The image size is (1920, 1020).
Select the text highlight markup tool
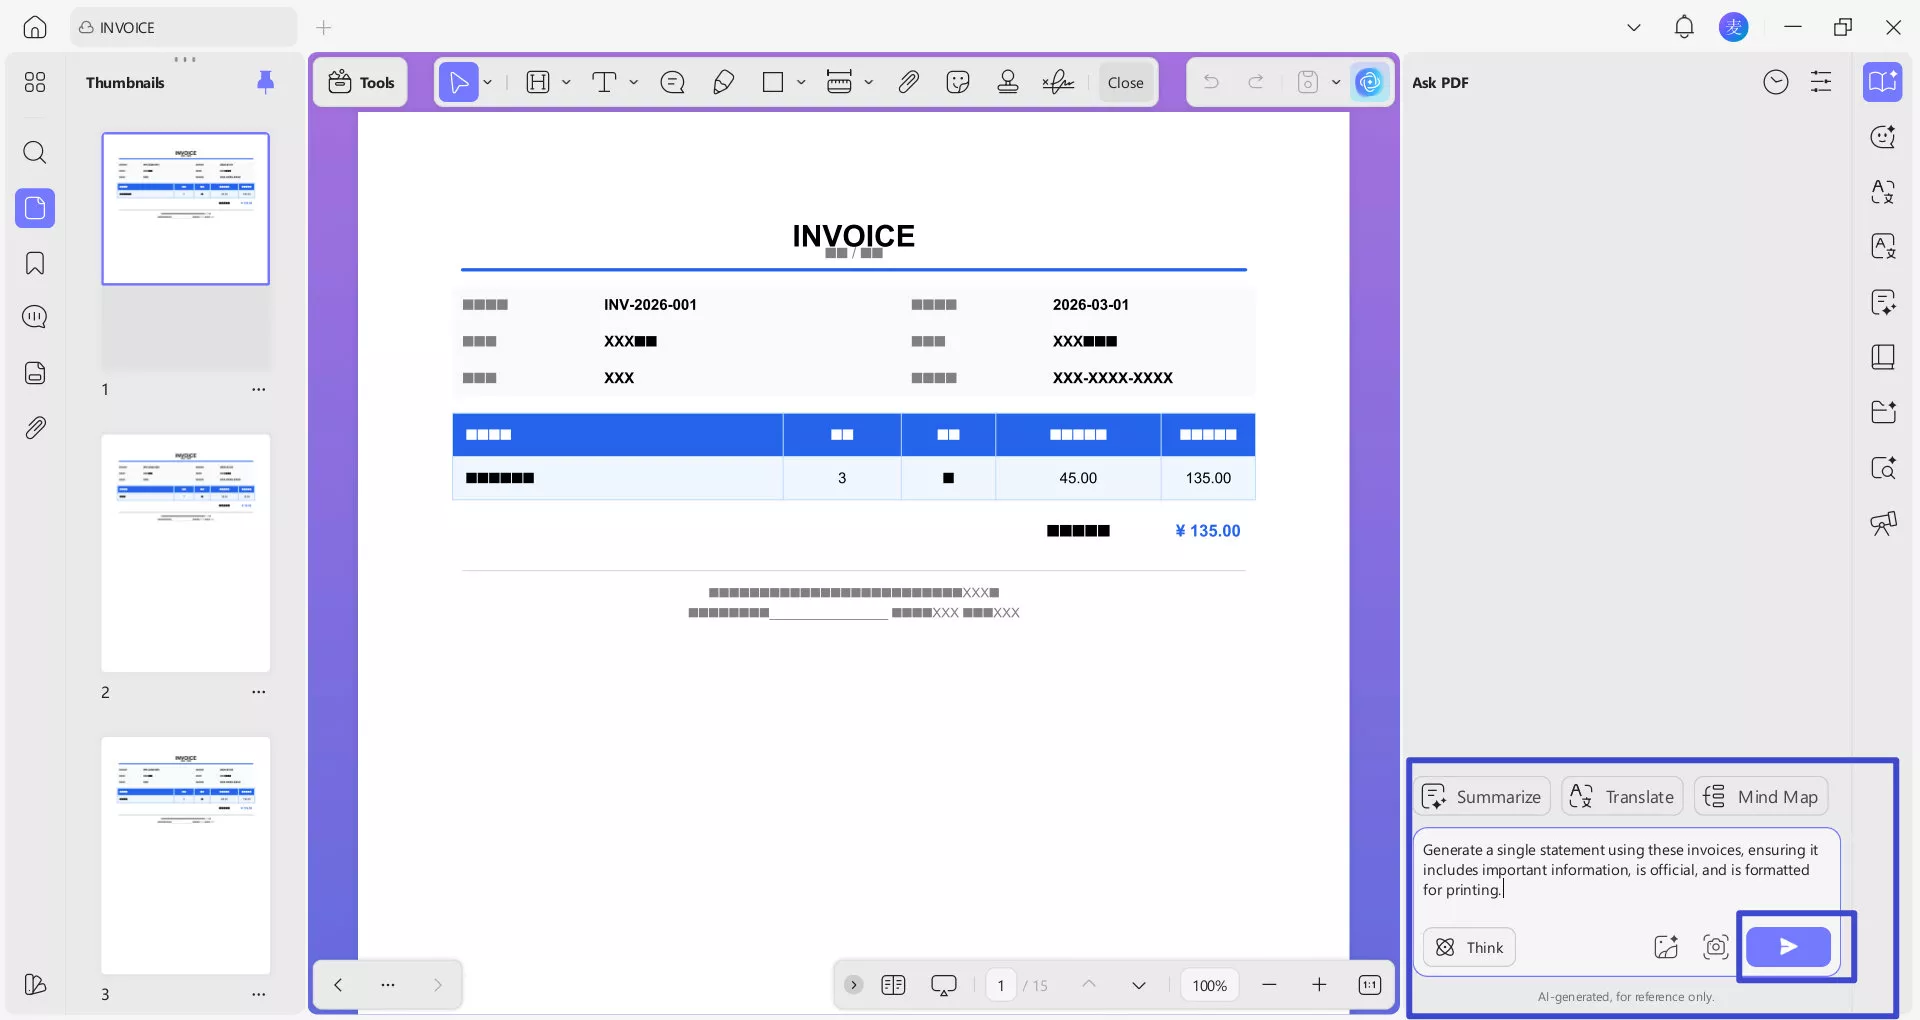538,82
